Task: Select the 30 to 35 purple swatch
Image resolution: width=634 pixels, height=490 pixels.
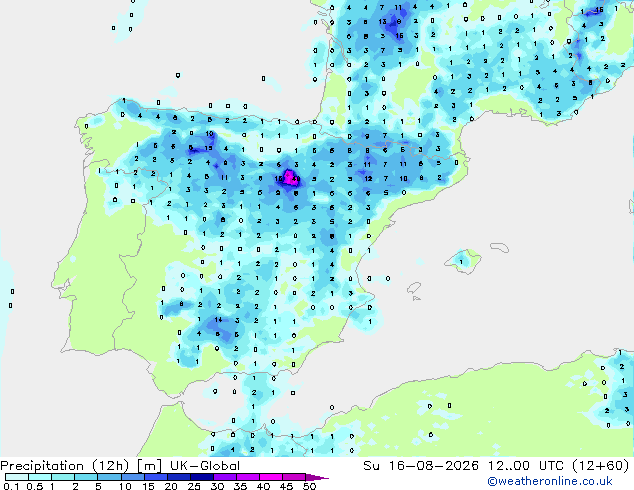Action: [x=224, y=477]
